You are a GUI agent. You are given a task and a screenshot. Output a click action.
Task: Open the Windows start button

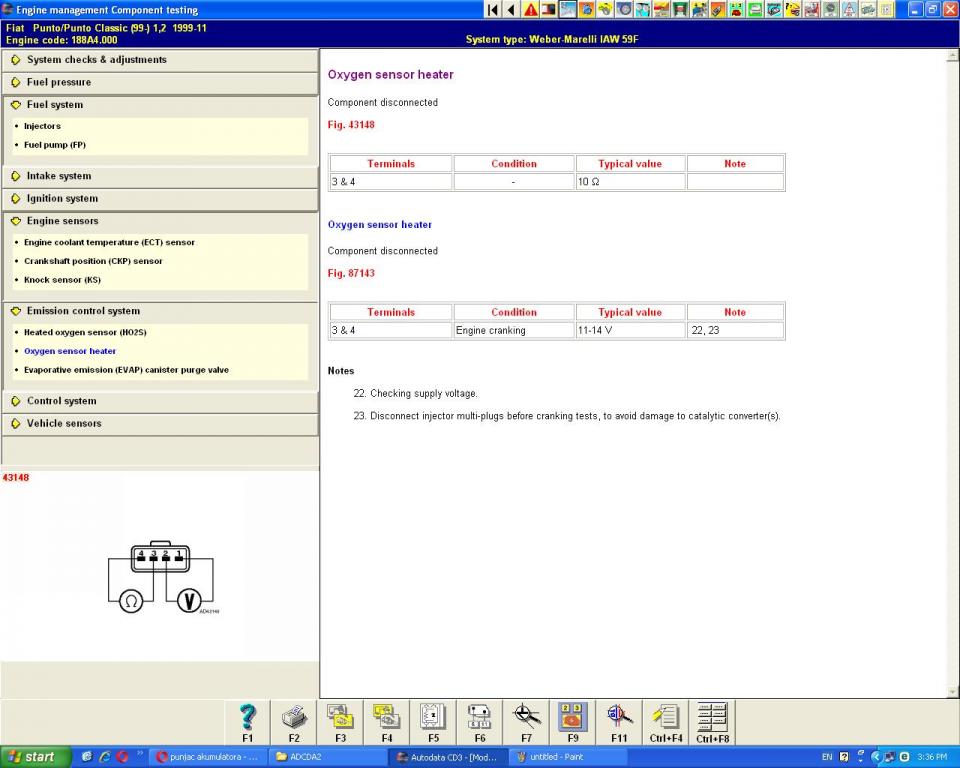coord(35,757)
